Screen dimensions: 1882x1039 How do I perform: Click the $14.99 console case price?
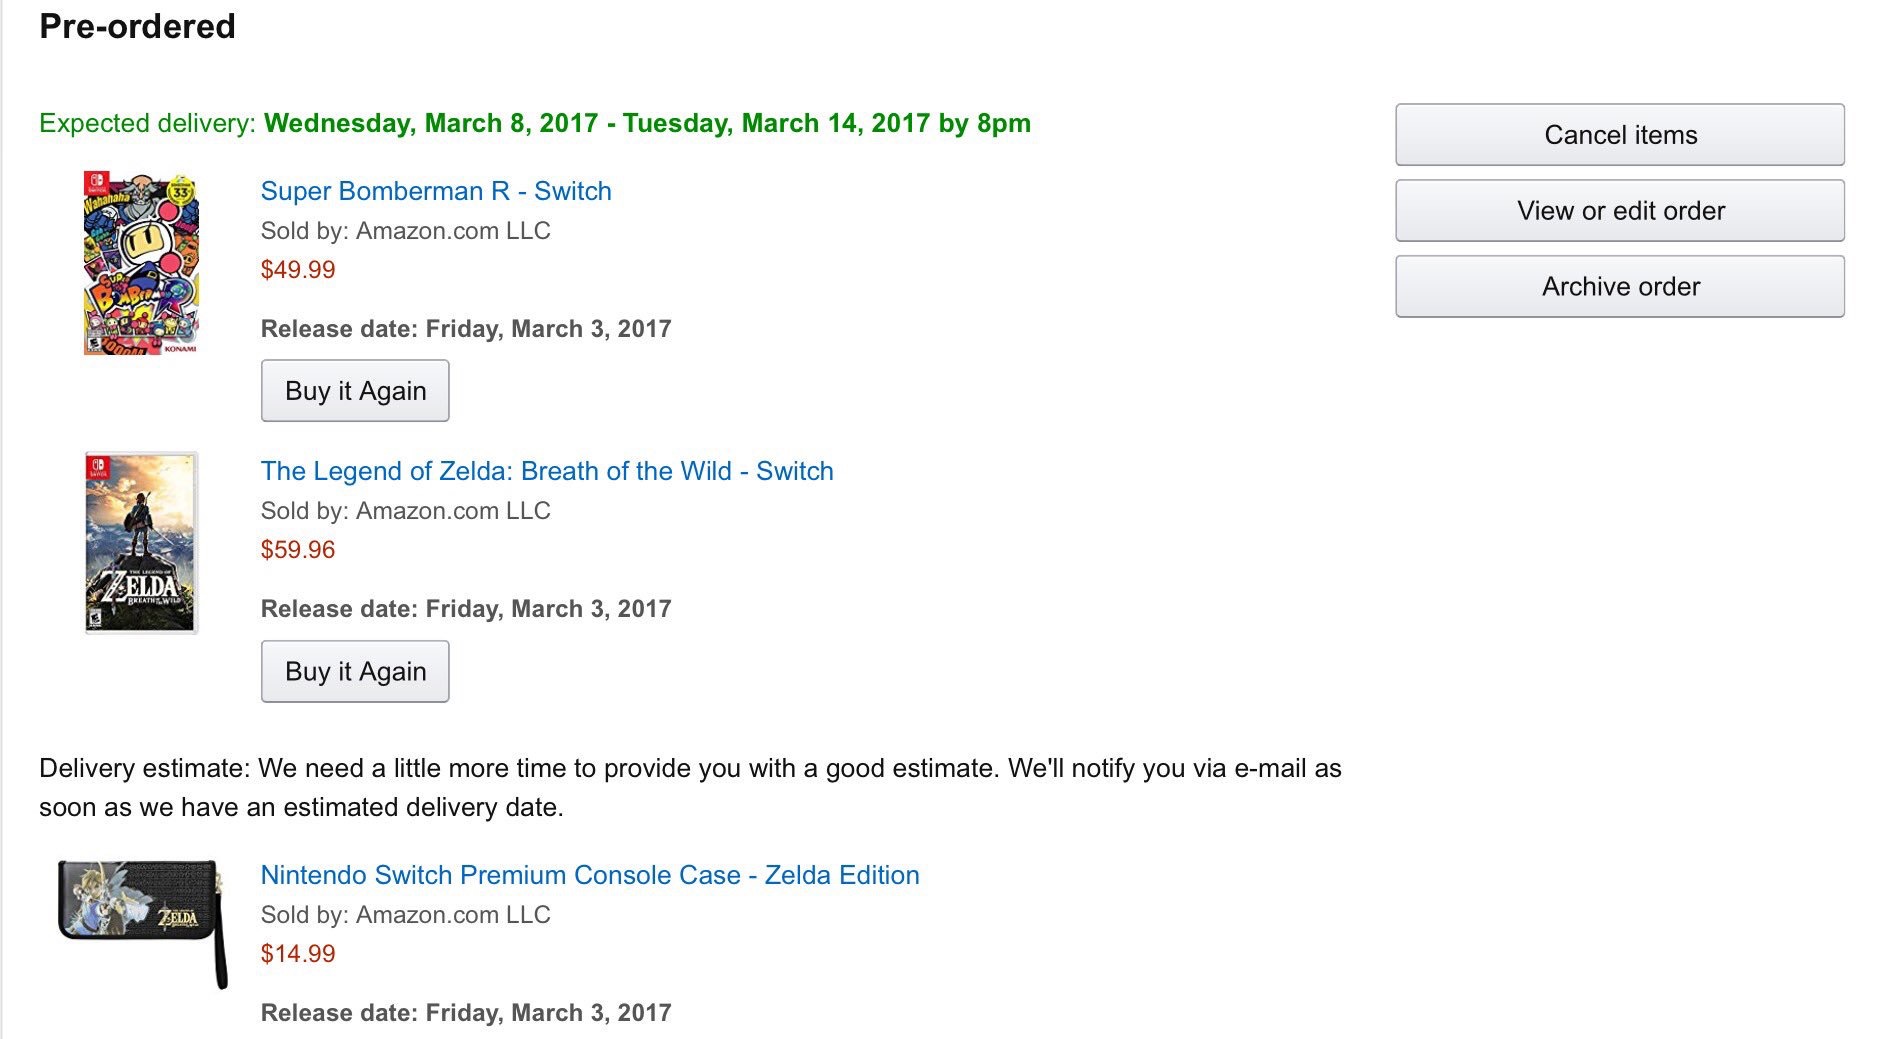point(298,954)
